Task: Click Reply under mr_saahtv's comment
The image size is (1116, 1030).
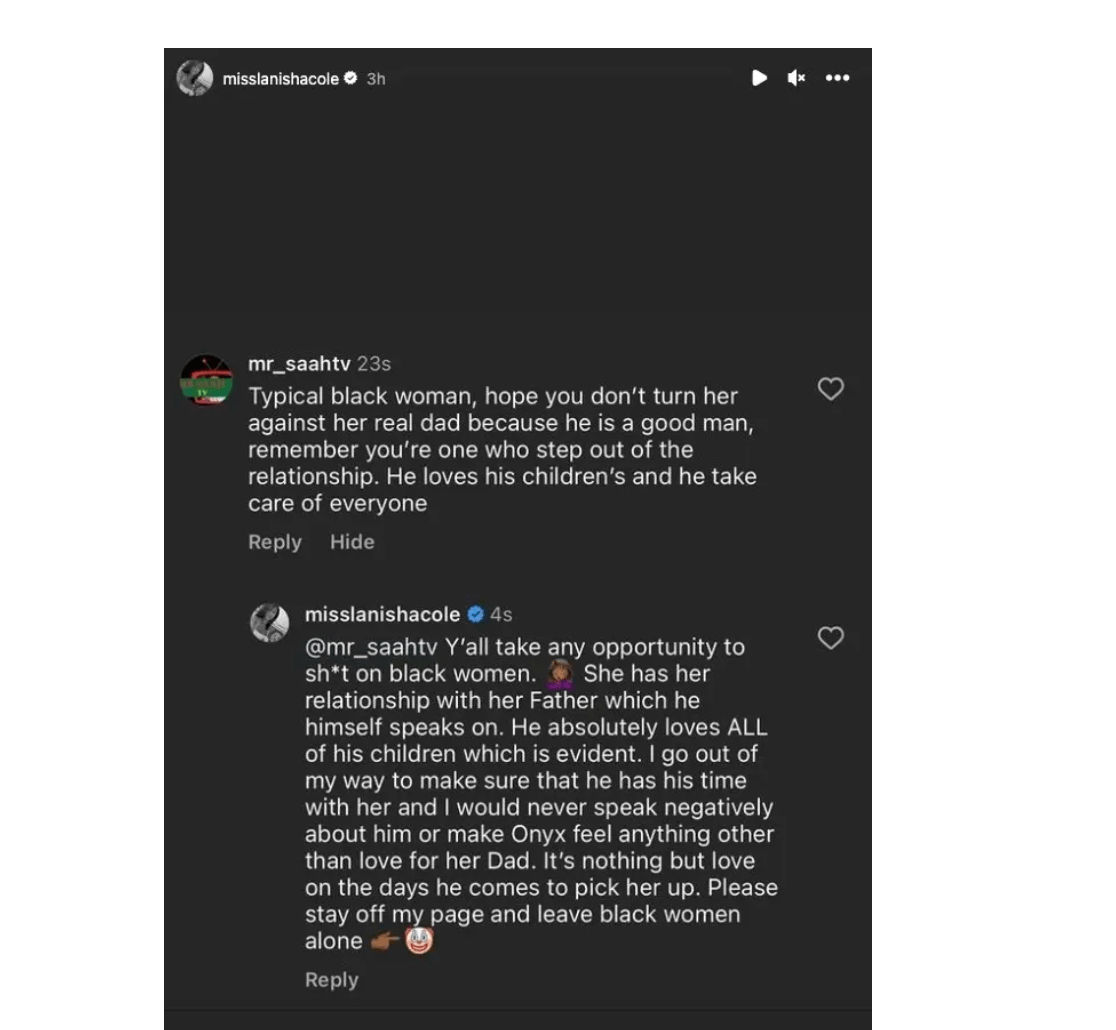Action: [275, 542]
